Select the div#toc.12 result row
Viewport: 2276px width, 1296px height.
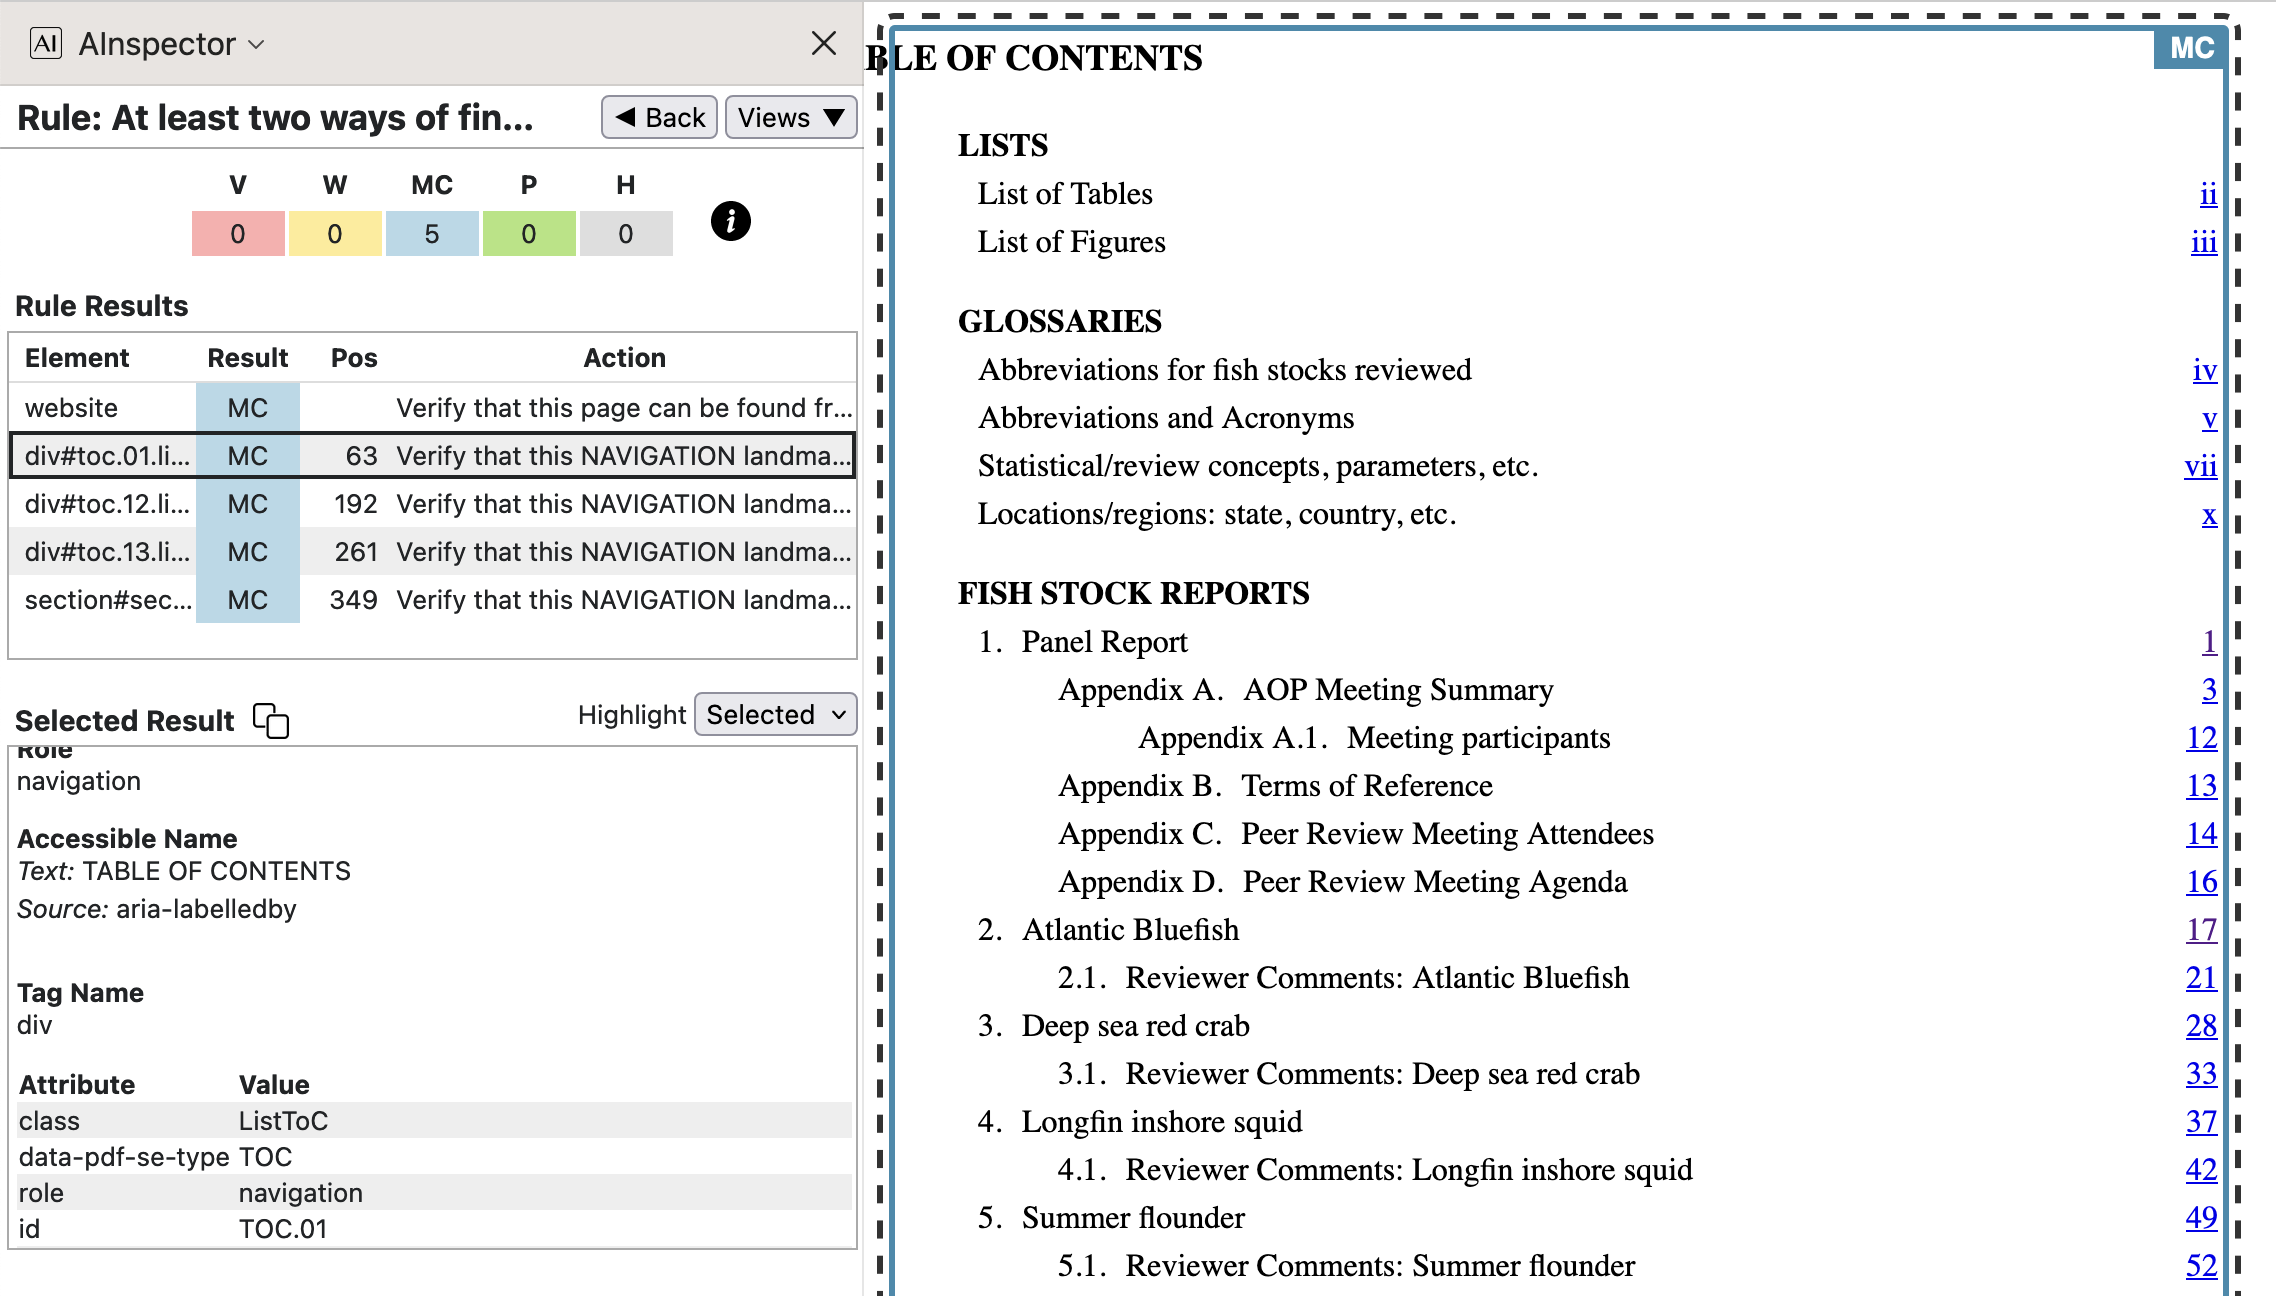432,504
